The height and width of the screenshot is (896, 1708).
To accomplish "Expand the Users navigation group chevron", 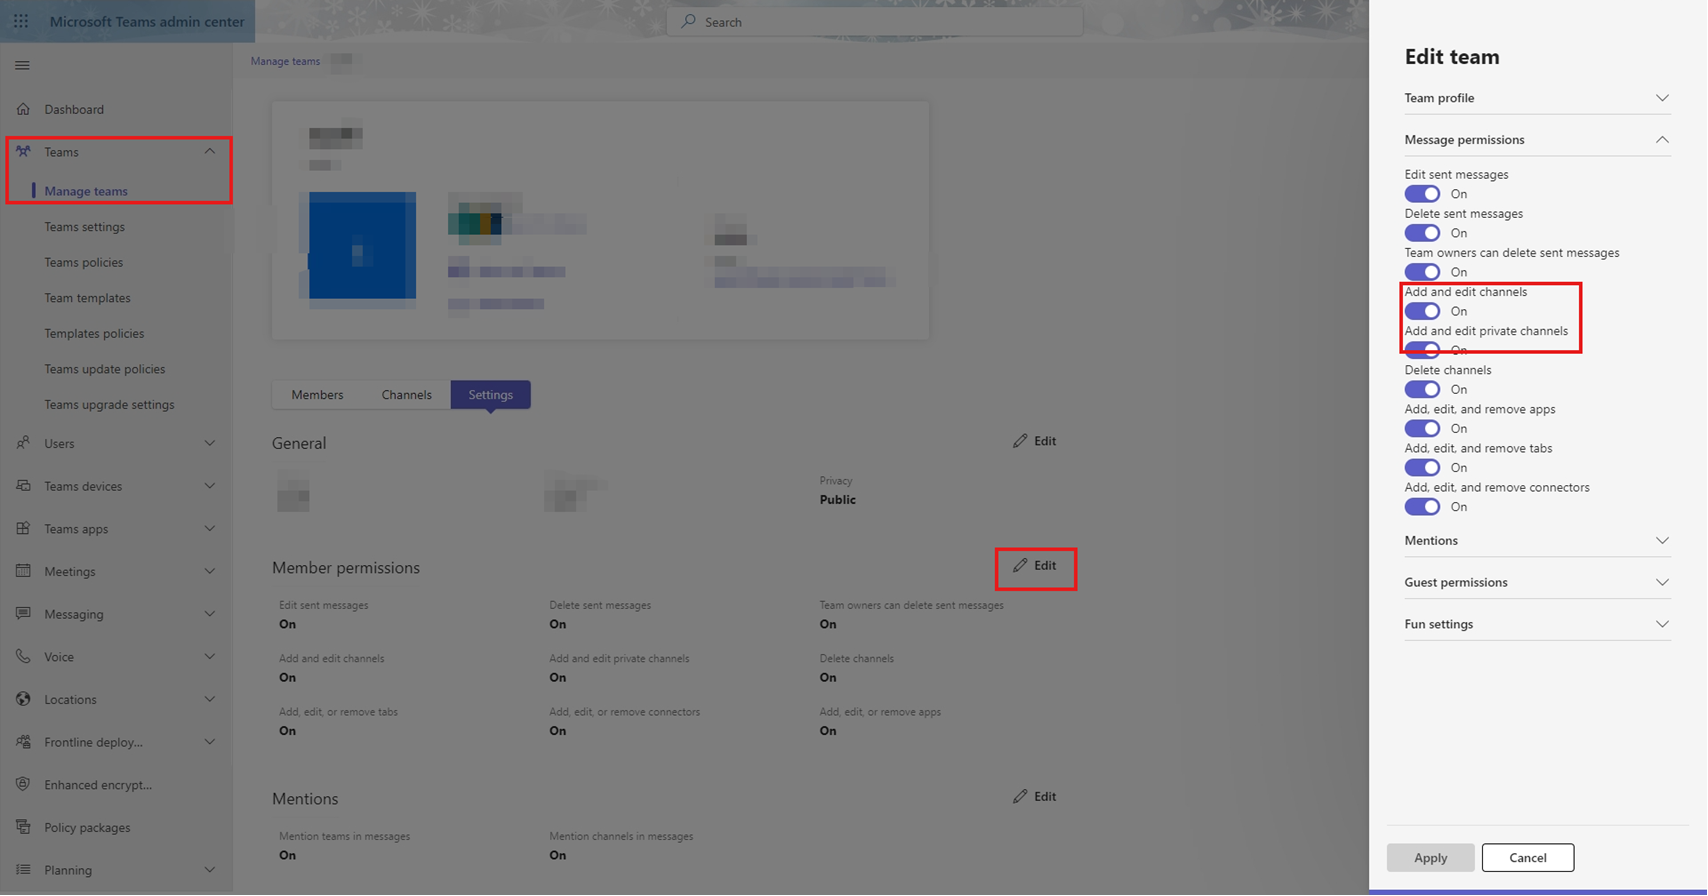I will (210, 443).
